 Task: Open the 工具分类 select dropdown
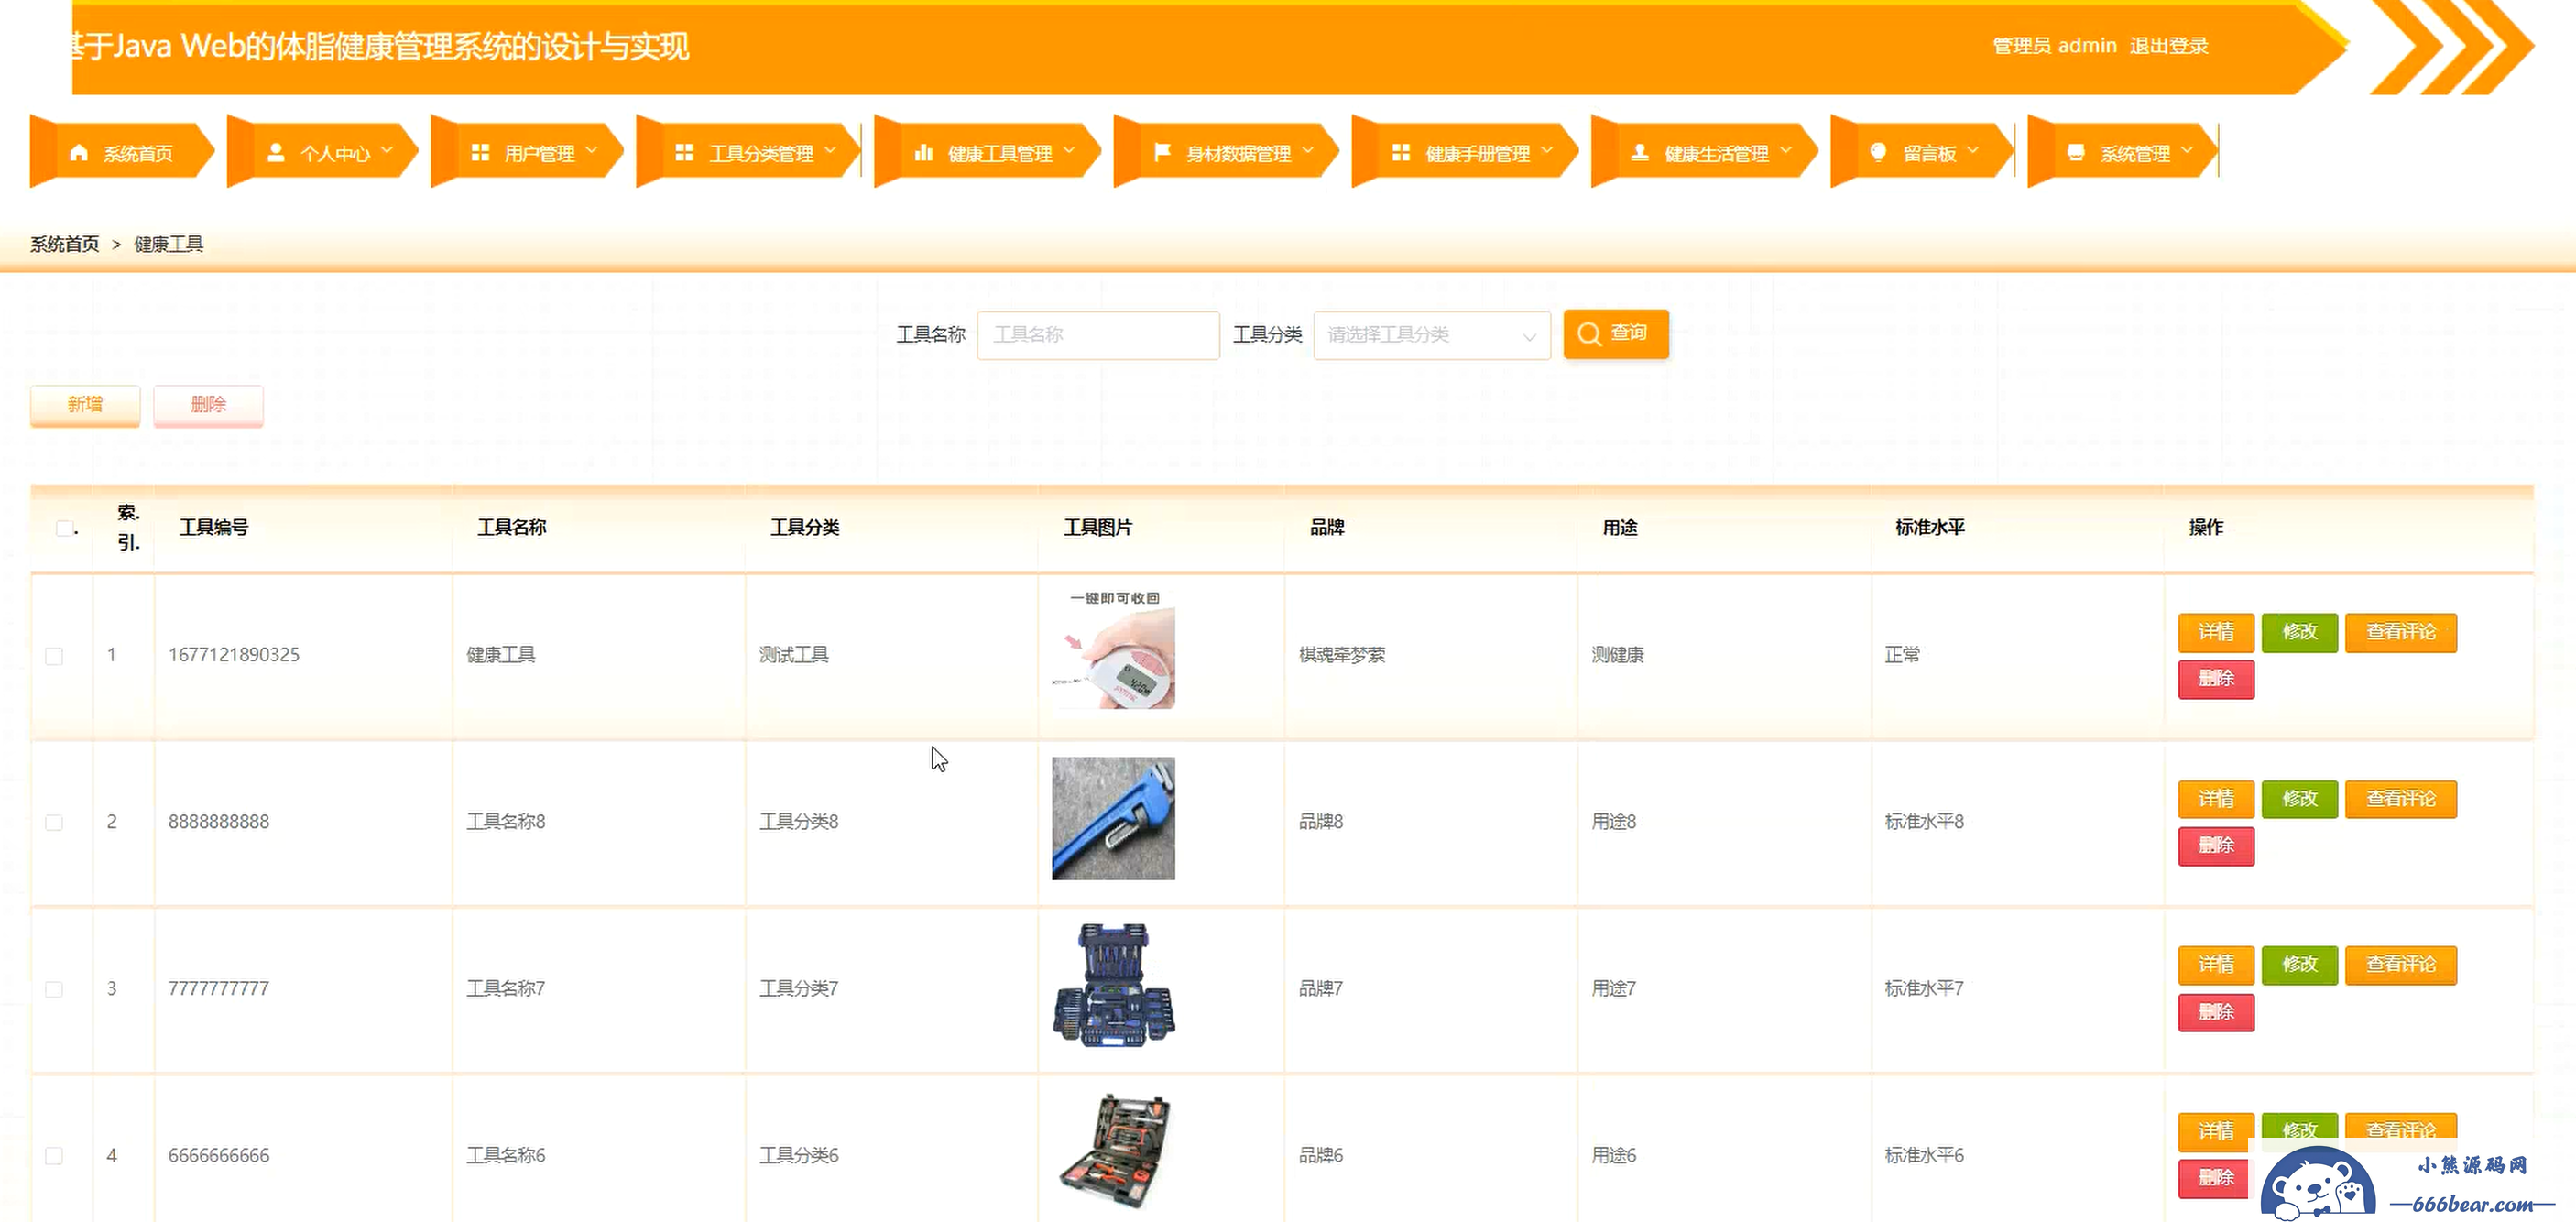click(x=1431, y=335)
